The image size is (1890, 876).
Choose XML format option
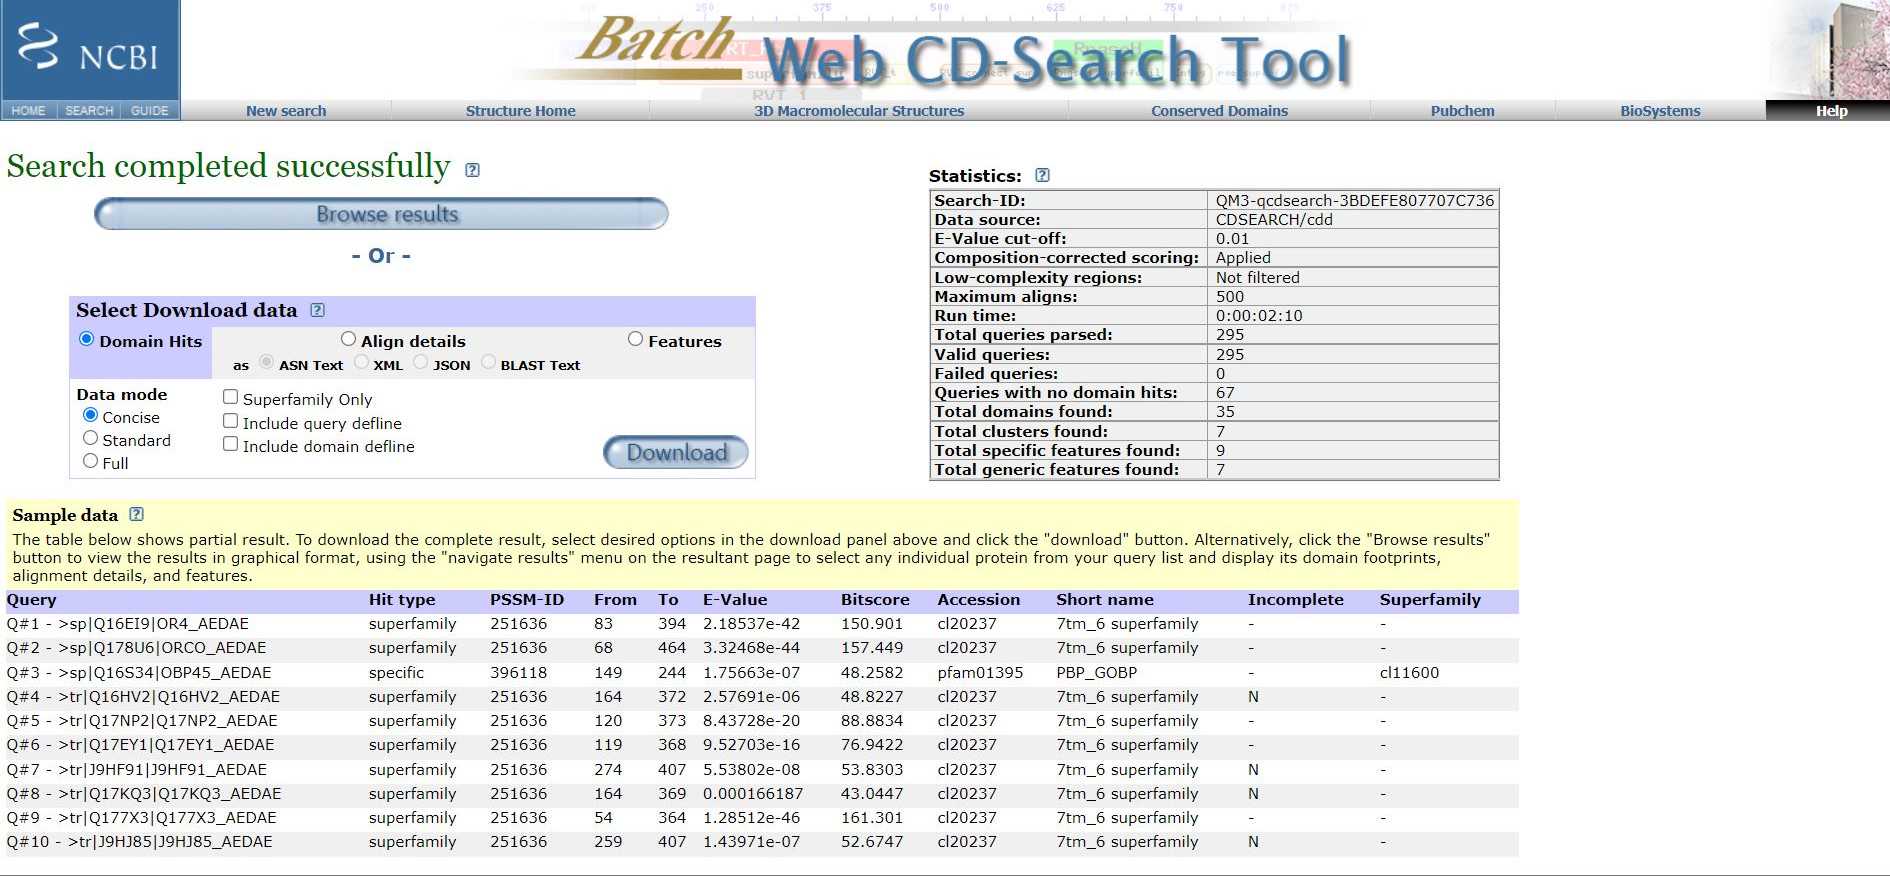361,362
